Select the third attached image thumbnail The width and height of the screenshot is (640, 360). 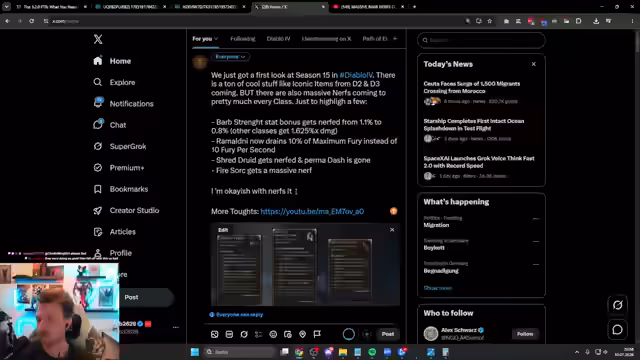pos(350,270)
